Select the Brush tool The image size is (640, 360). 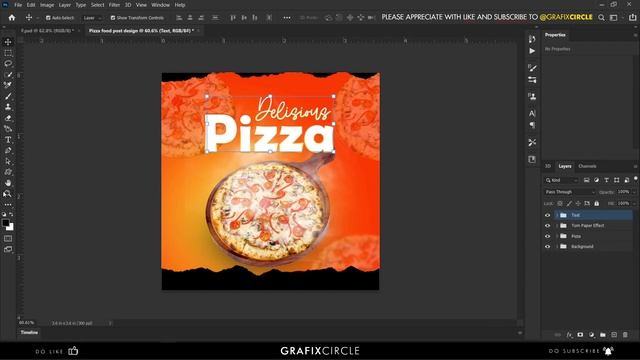8,96
